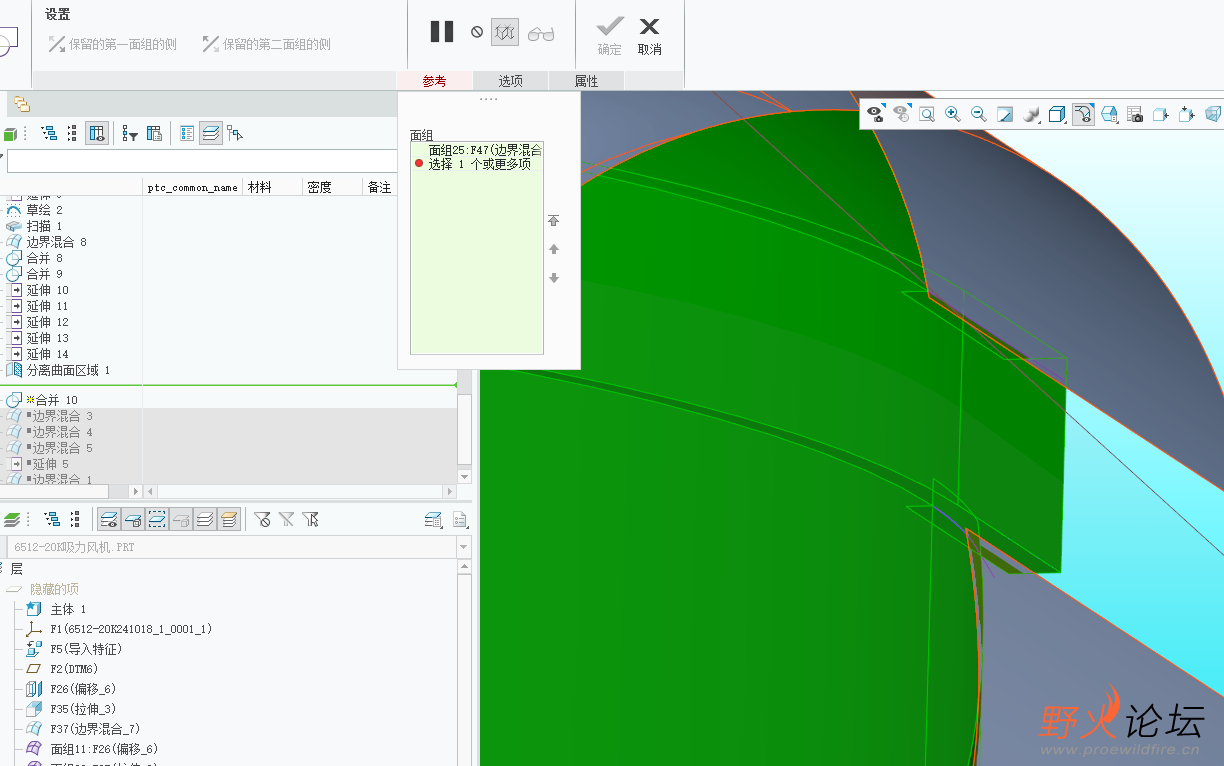Open model tree filter dropdown icon
The height and width of the screenshot is (766, 1224).
(130, 133)
